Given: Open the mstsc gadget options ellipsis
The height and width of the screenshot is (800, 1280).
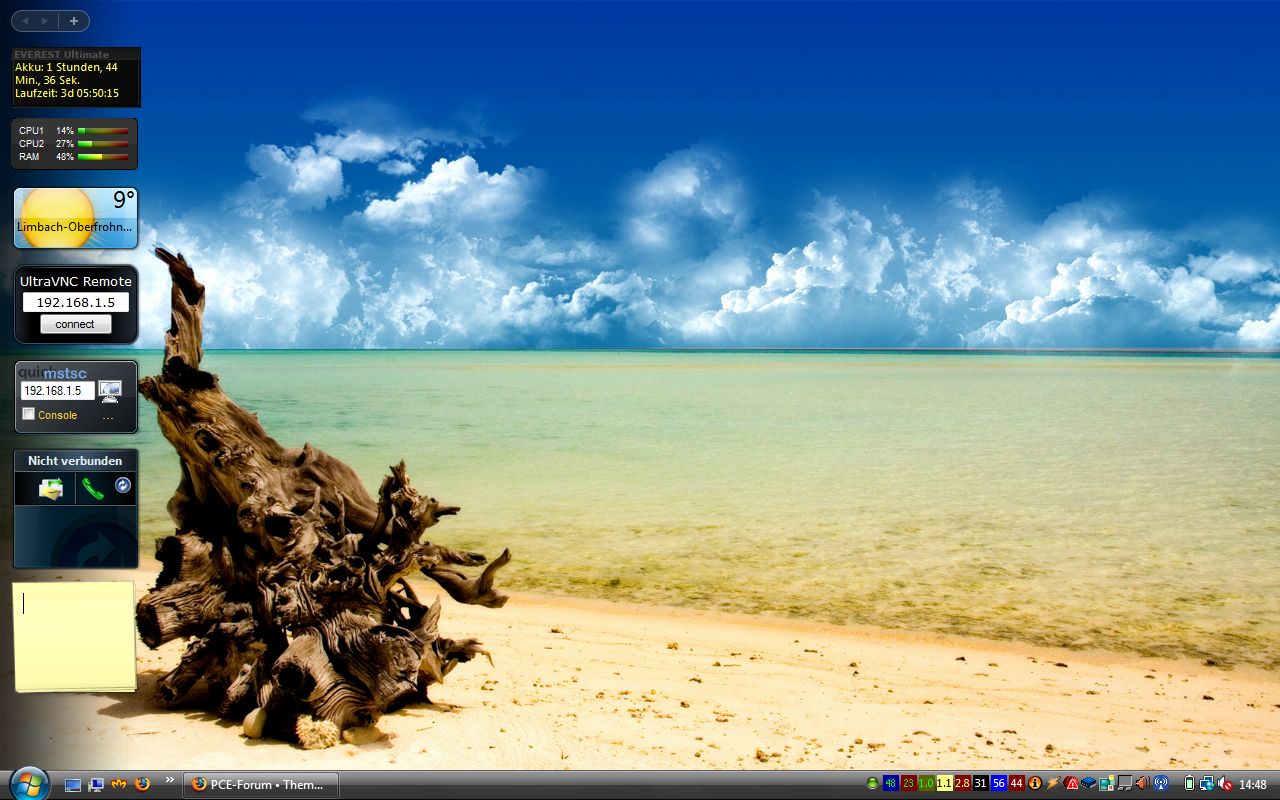Looking at the screenshot, I should 108,415.
